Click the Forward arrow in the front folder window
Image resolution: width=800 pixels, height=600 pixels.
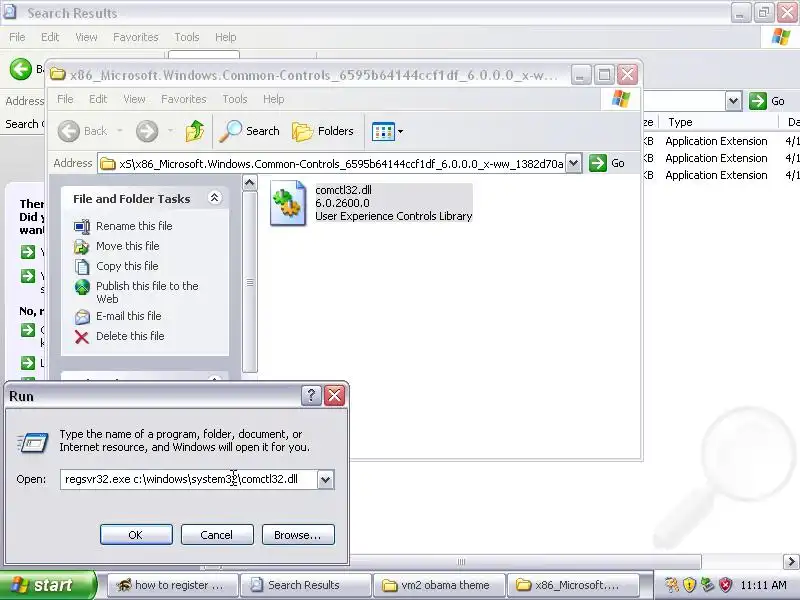(x=147, y=131)
